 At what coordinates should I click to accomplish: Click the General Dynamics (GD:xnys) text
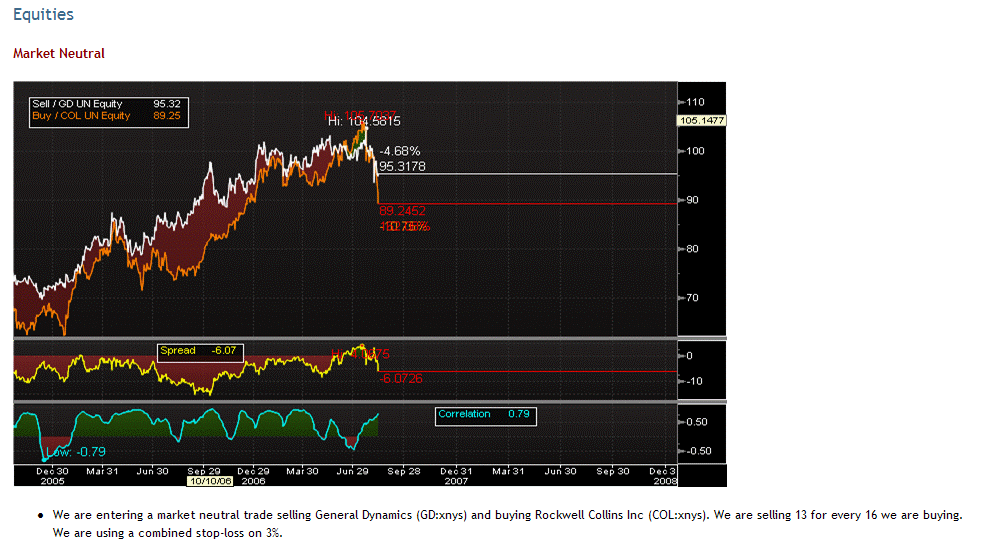point(391,515)
